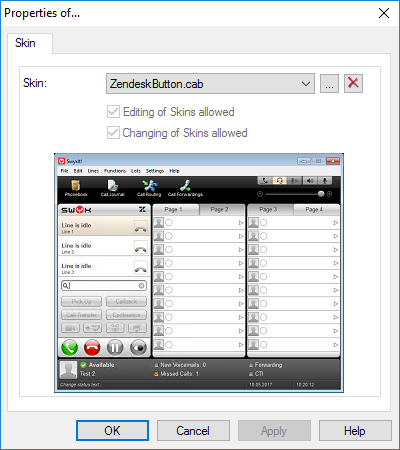The image size is (400, 450).
Task: Click the dropdown arrow of the Skin combo box
Action: 306,84
